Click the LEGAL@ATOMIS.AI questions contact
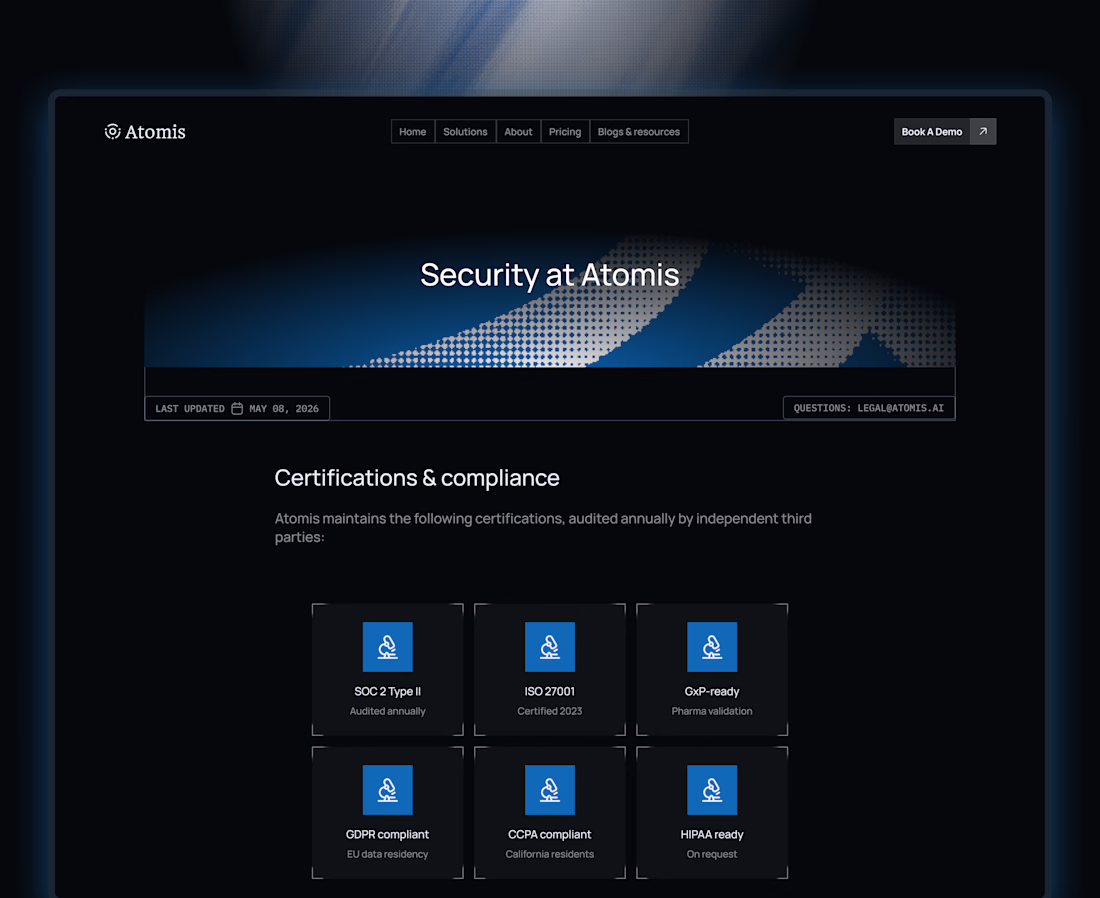Image resolution: width=1100 pixels, height=898 pixels. [x=868, y=408]
